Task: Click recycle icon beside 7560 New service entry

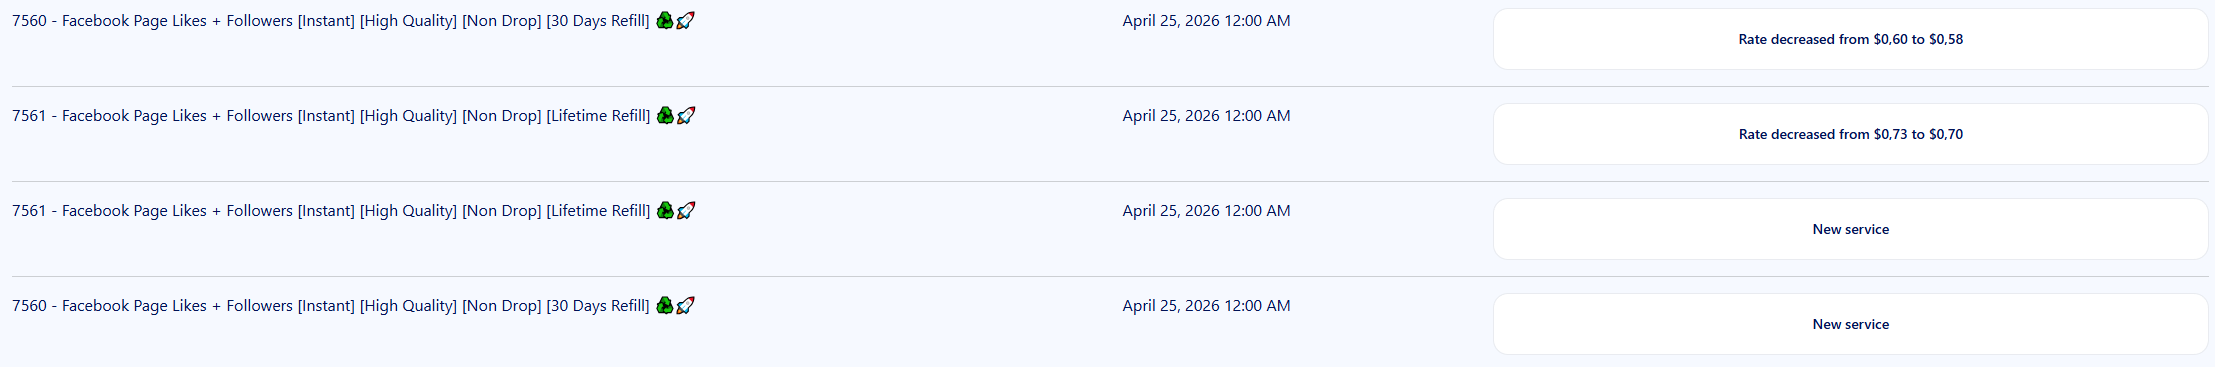Action: pos(665,305)
